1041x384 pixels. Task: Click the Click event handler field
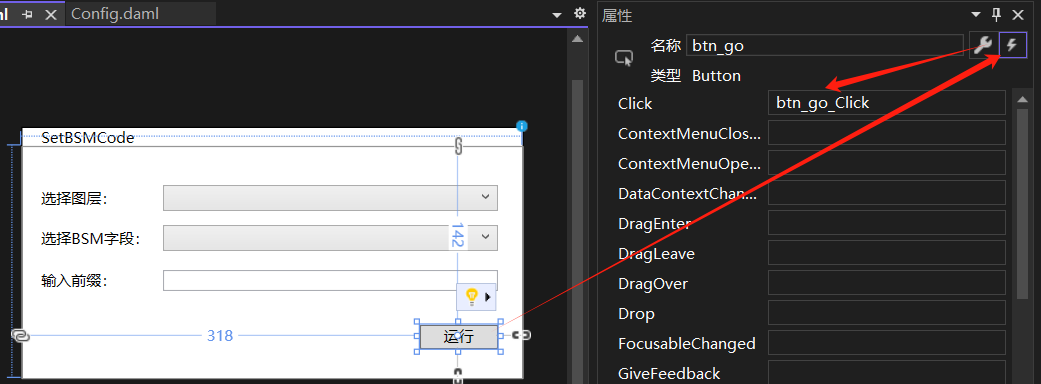coord(887,103)
